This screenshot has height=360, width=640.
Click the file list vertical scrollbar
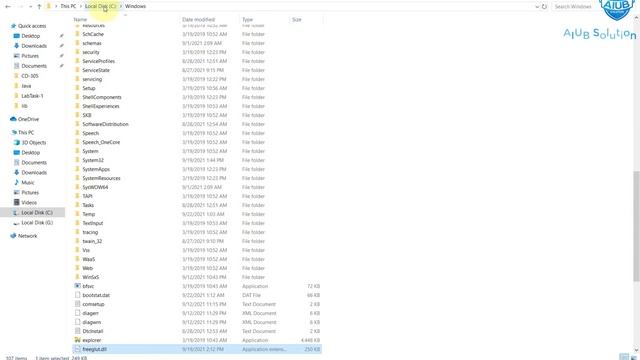(636, 226)
